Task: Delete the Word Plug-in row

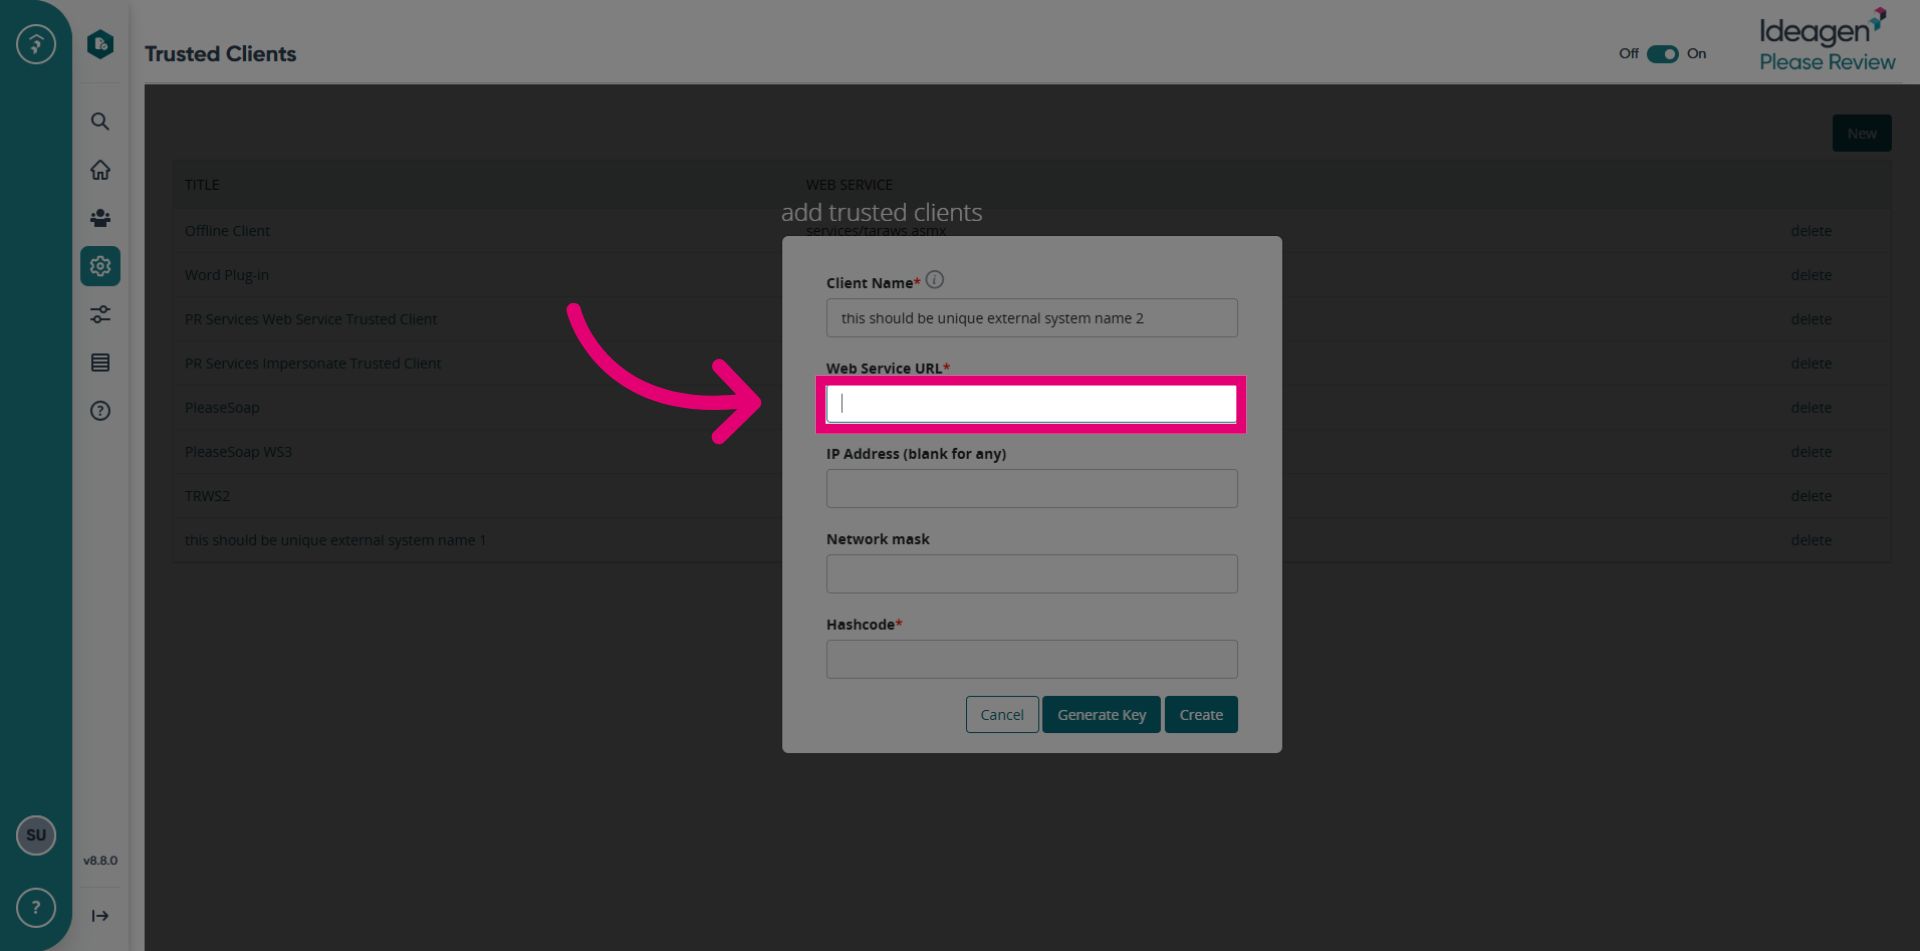Action: pos(1811,275)
